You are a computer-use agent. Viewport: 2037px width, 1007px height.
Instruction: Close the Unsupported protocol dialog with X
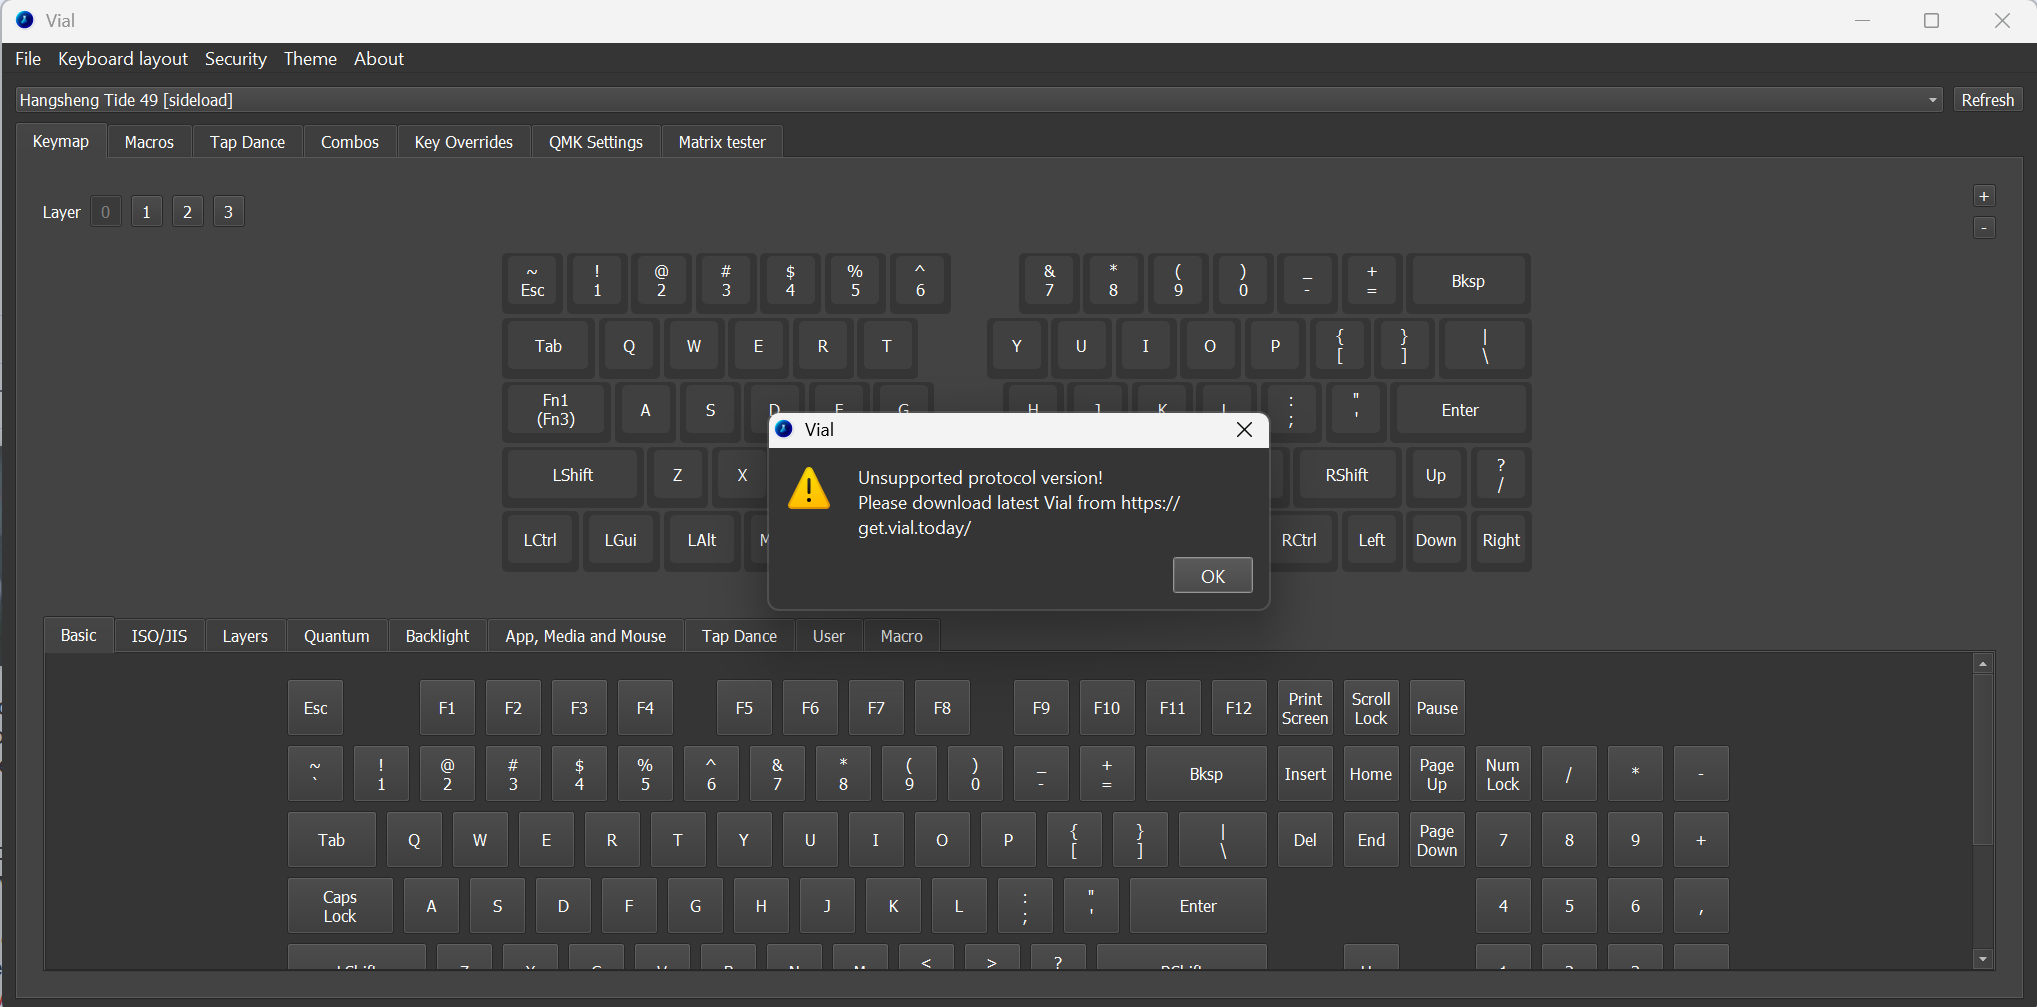[1244, 429]
